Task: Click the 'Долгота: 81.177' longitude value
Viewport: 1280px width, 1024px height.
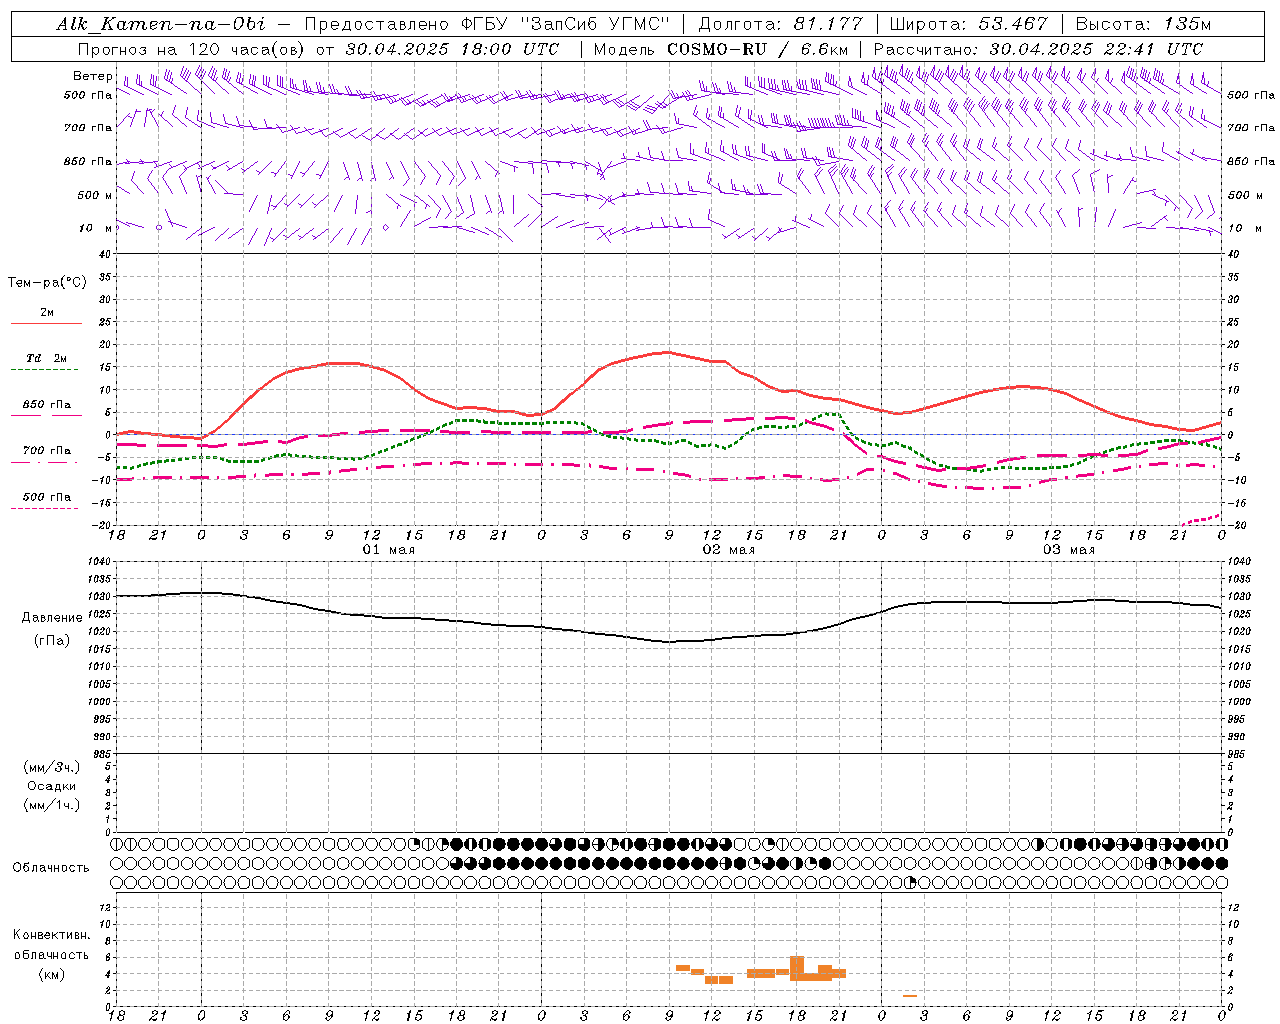Action: pos(780,24)
